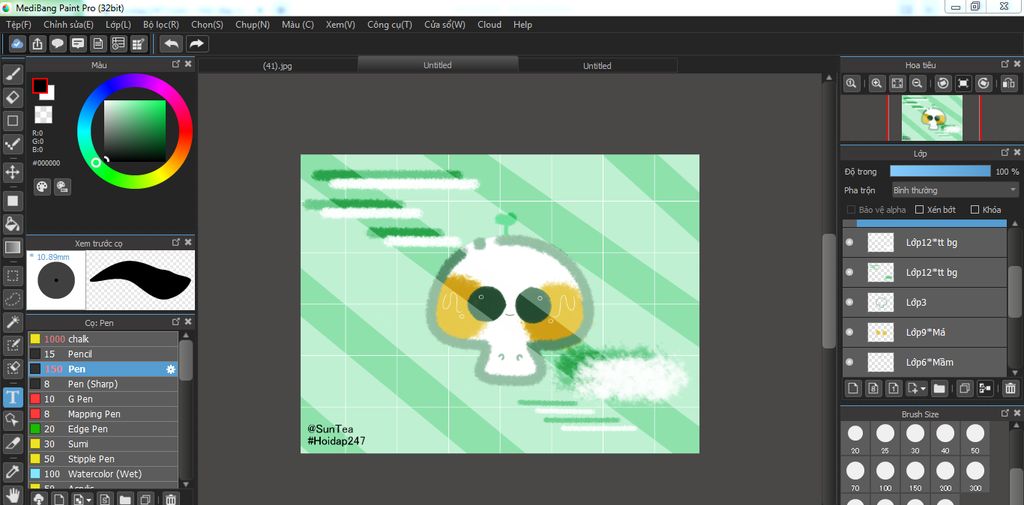Delete layer with trash icon in Lớp panel
The width and height of the screenshot is (1024, 505).
(1010, 389)
